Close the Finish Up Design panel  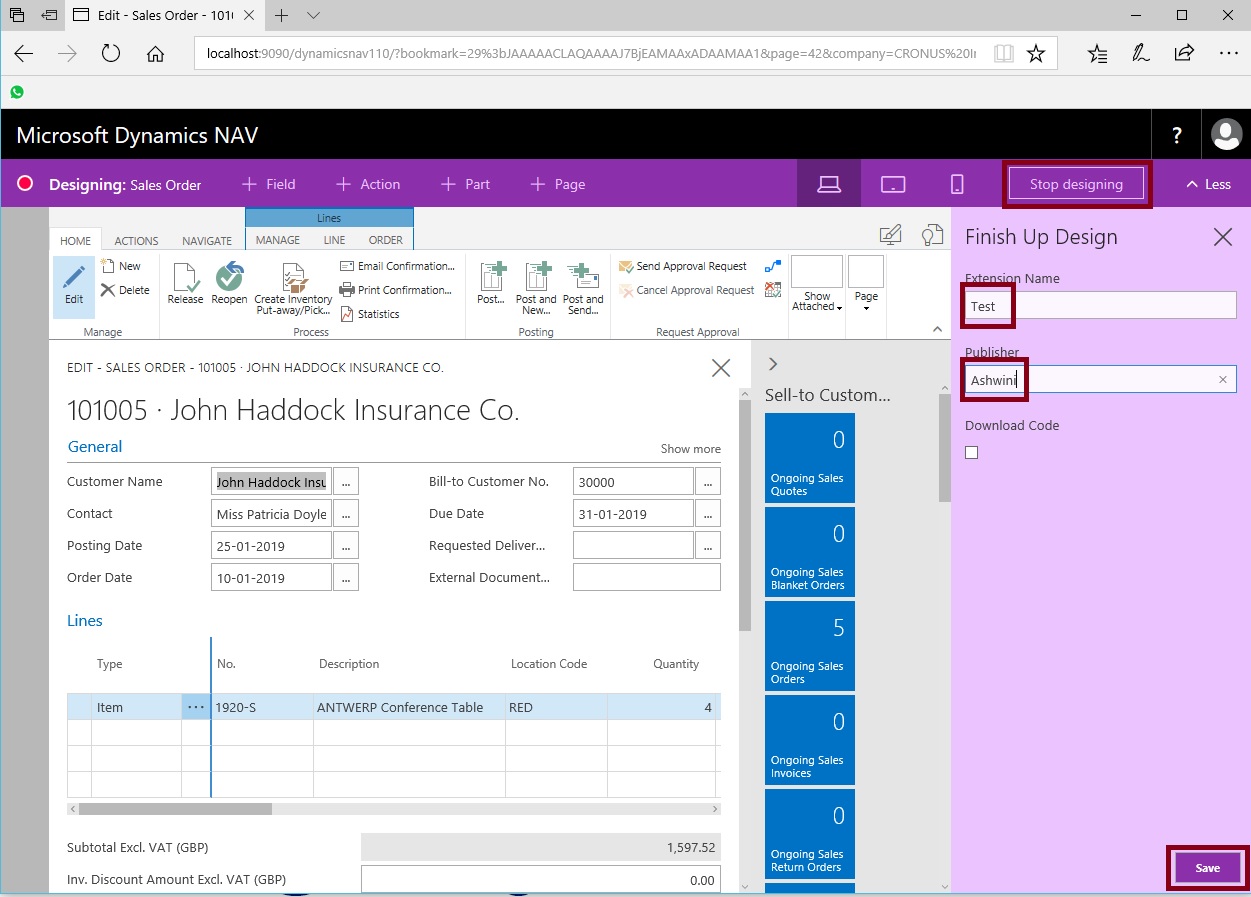click(x=1222, y=237)
